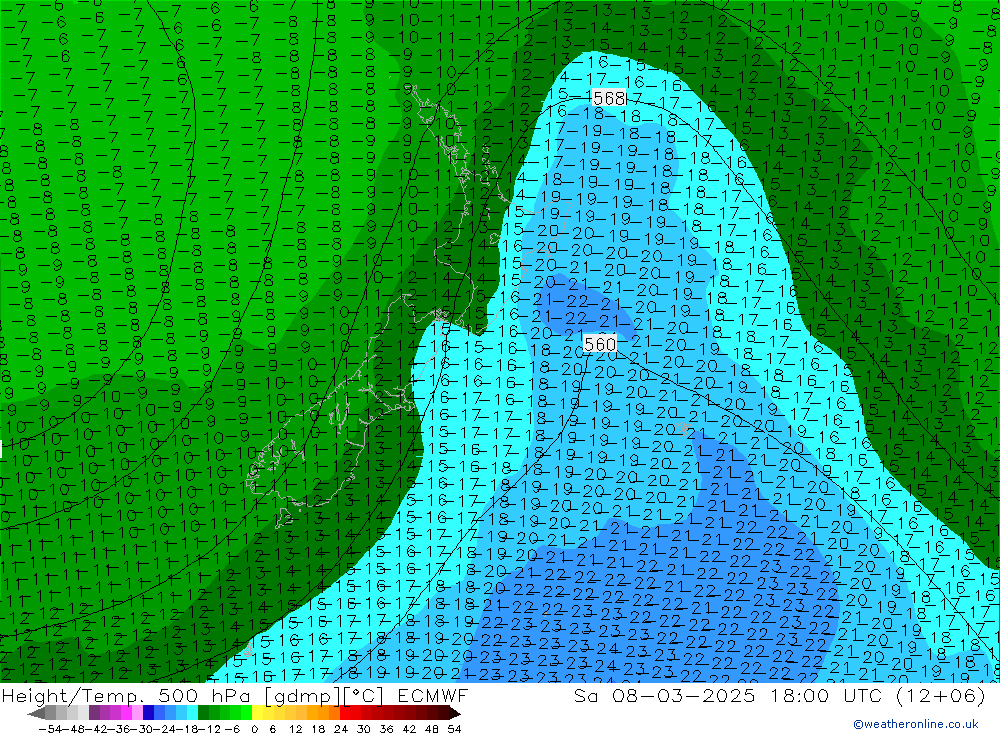Viewport: 1000px width, 733px height.
Task: Pick the brightest green swatch before yellow
Action: tap(246, 713)
